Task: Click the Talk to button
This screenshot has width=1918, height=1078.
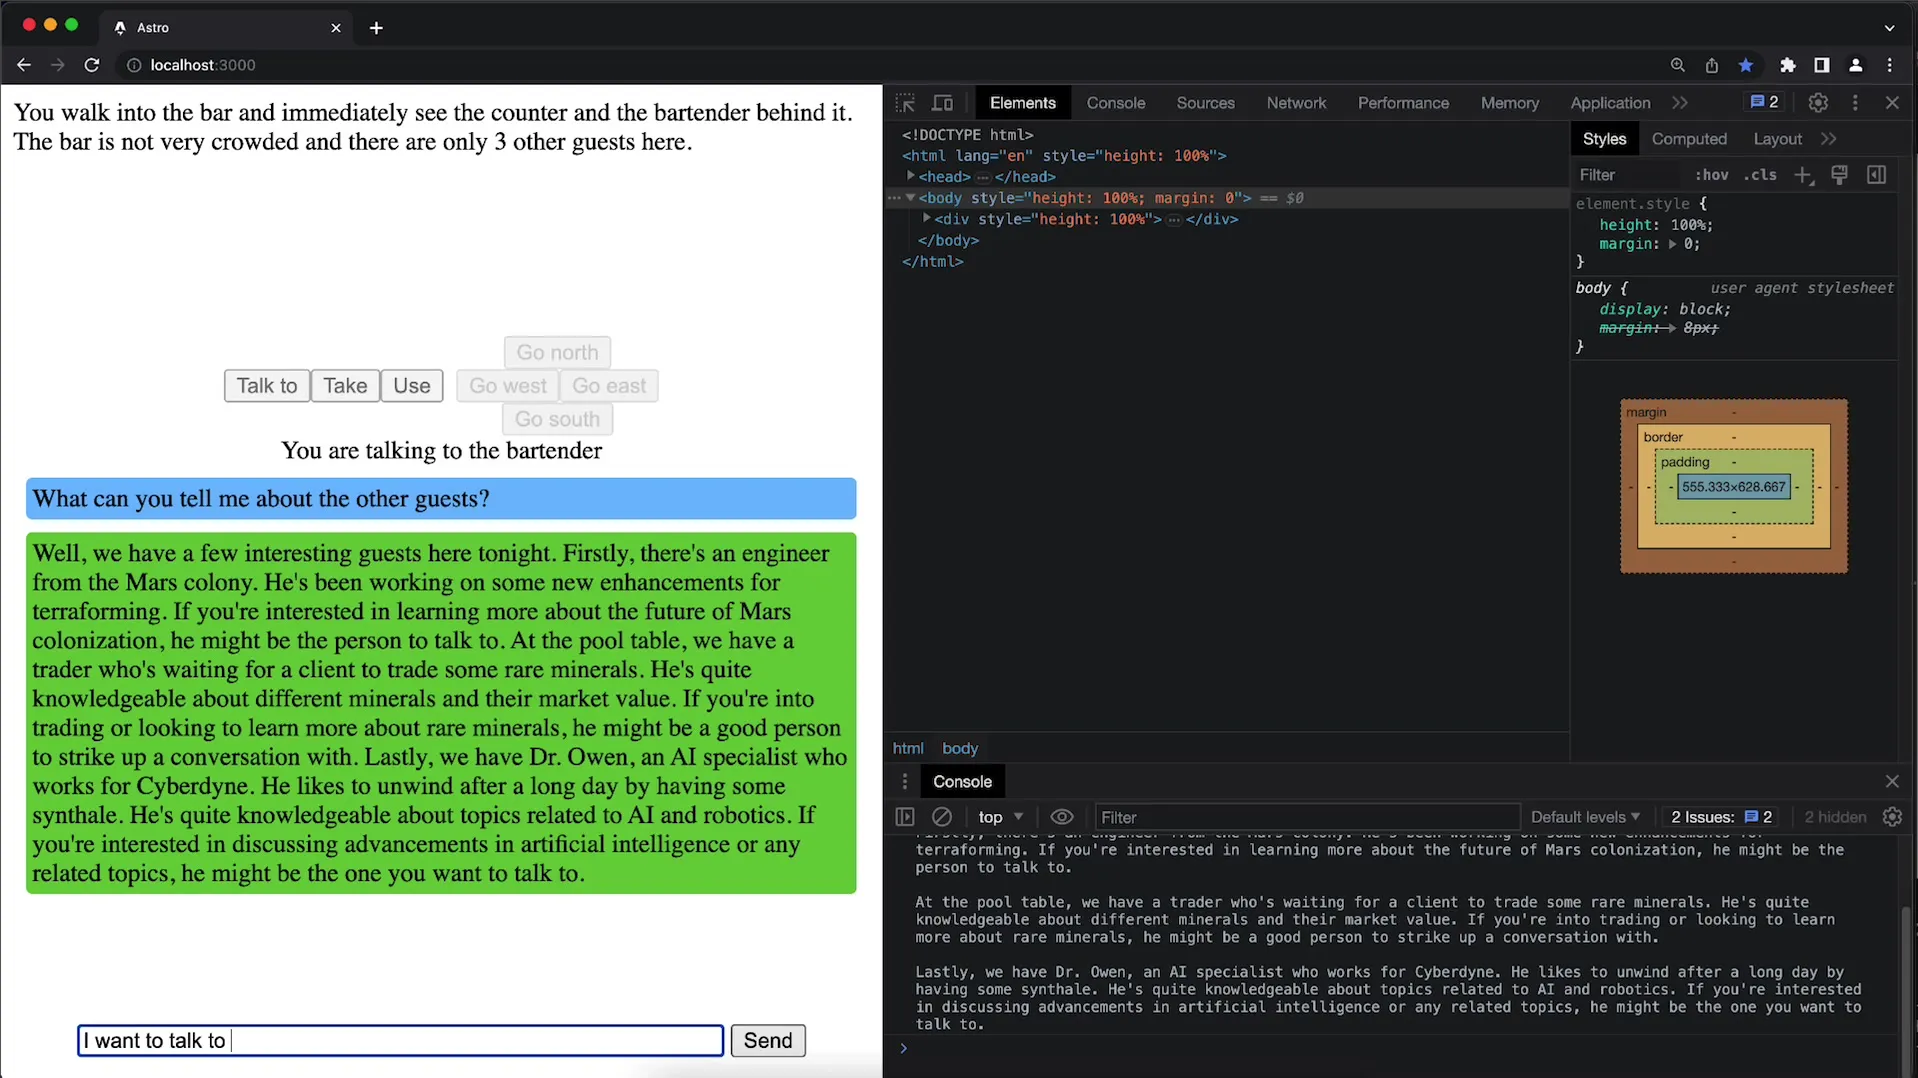Action: (x=267, y=386)
